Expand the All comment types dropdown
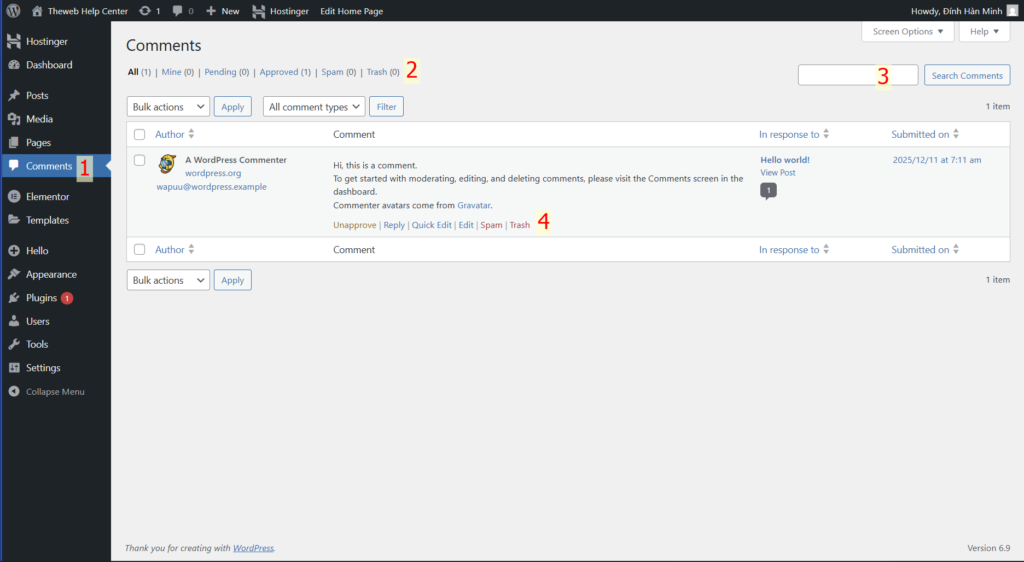This screenshot has width=1024, height=562. pos(314,107)
